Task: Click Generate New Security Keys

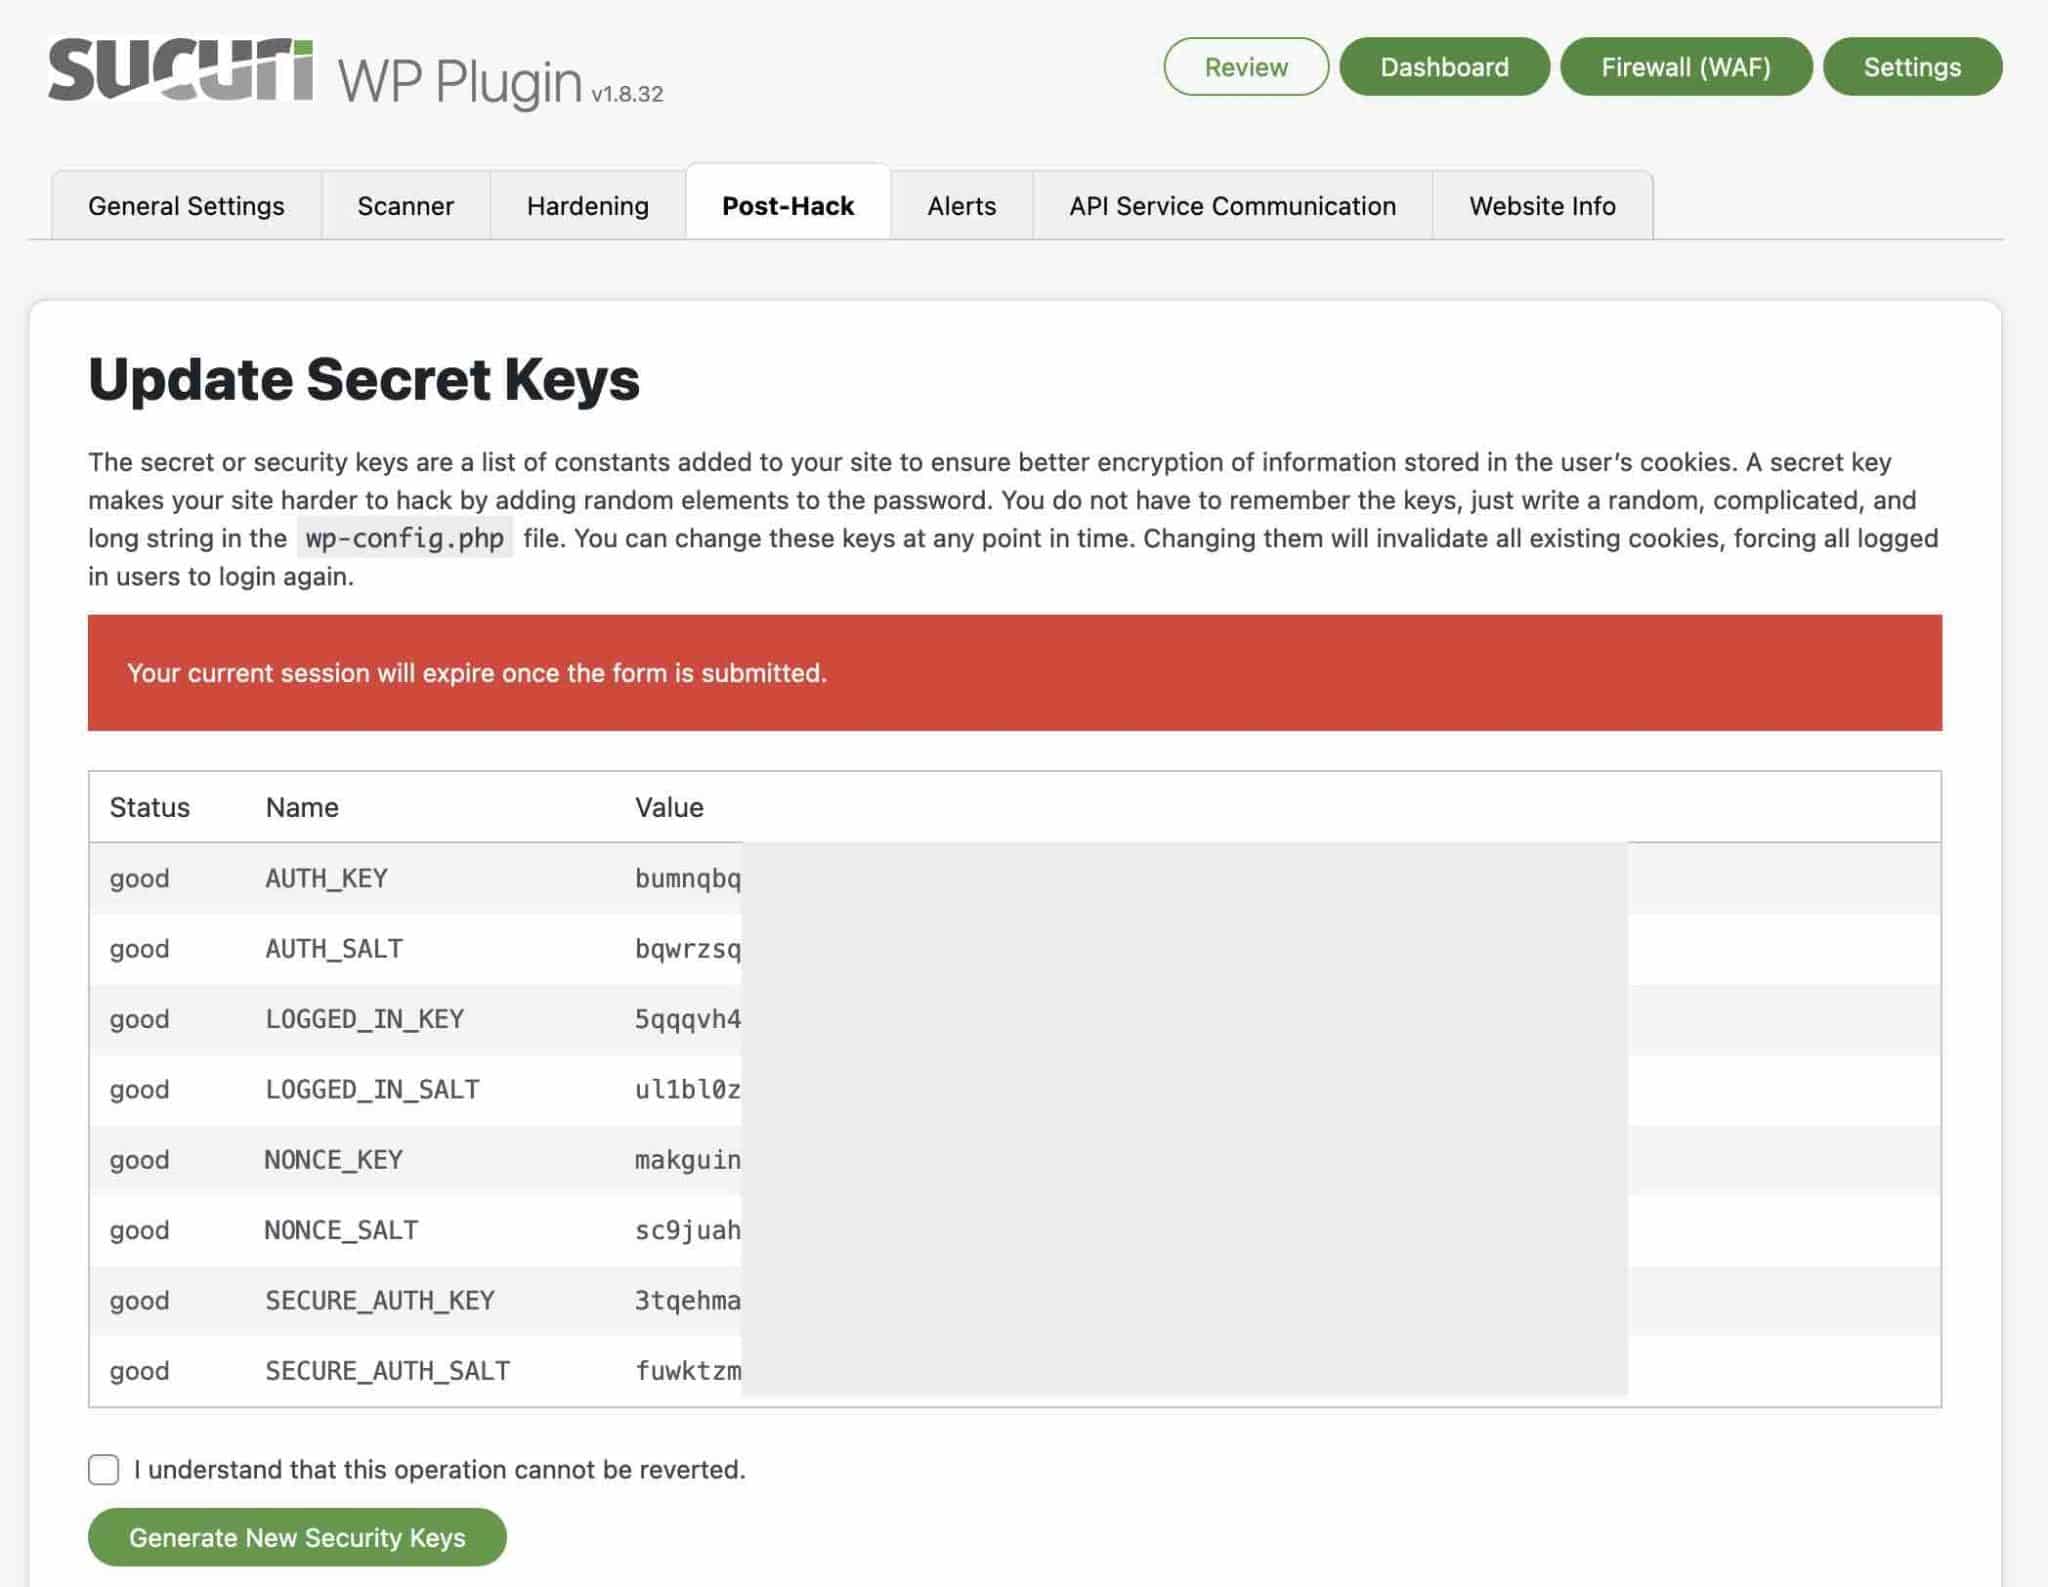Action: pyautogui.click(x=297, y=1537)
